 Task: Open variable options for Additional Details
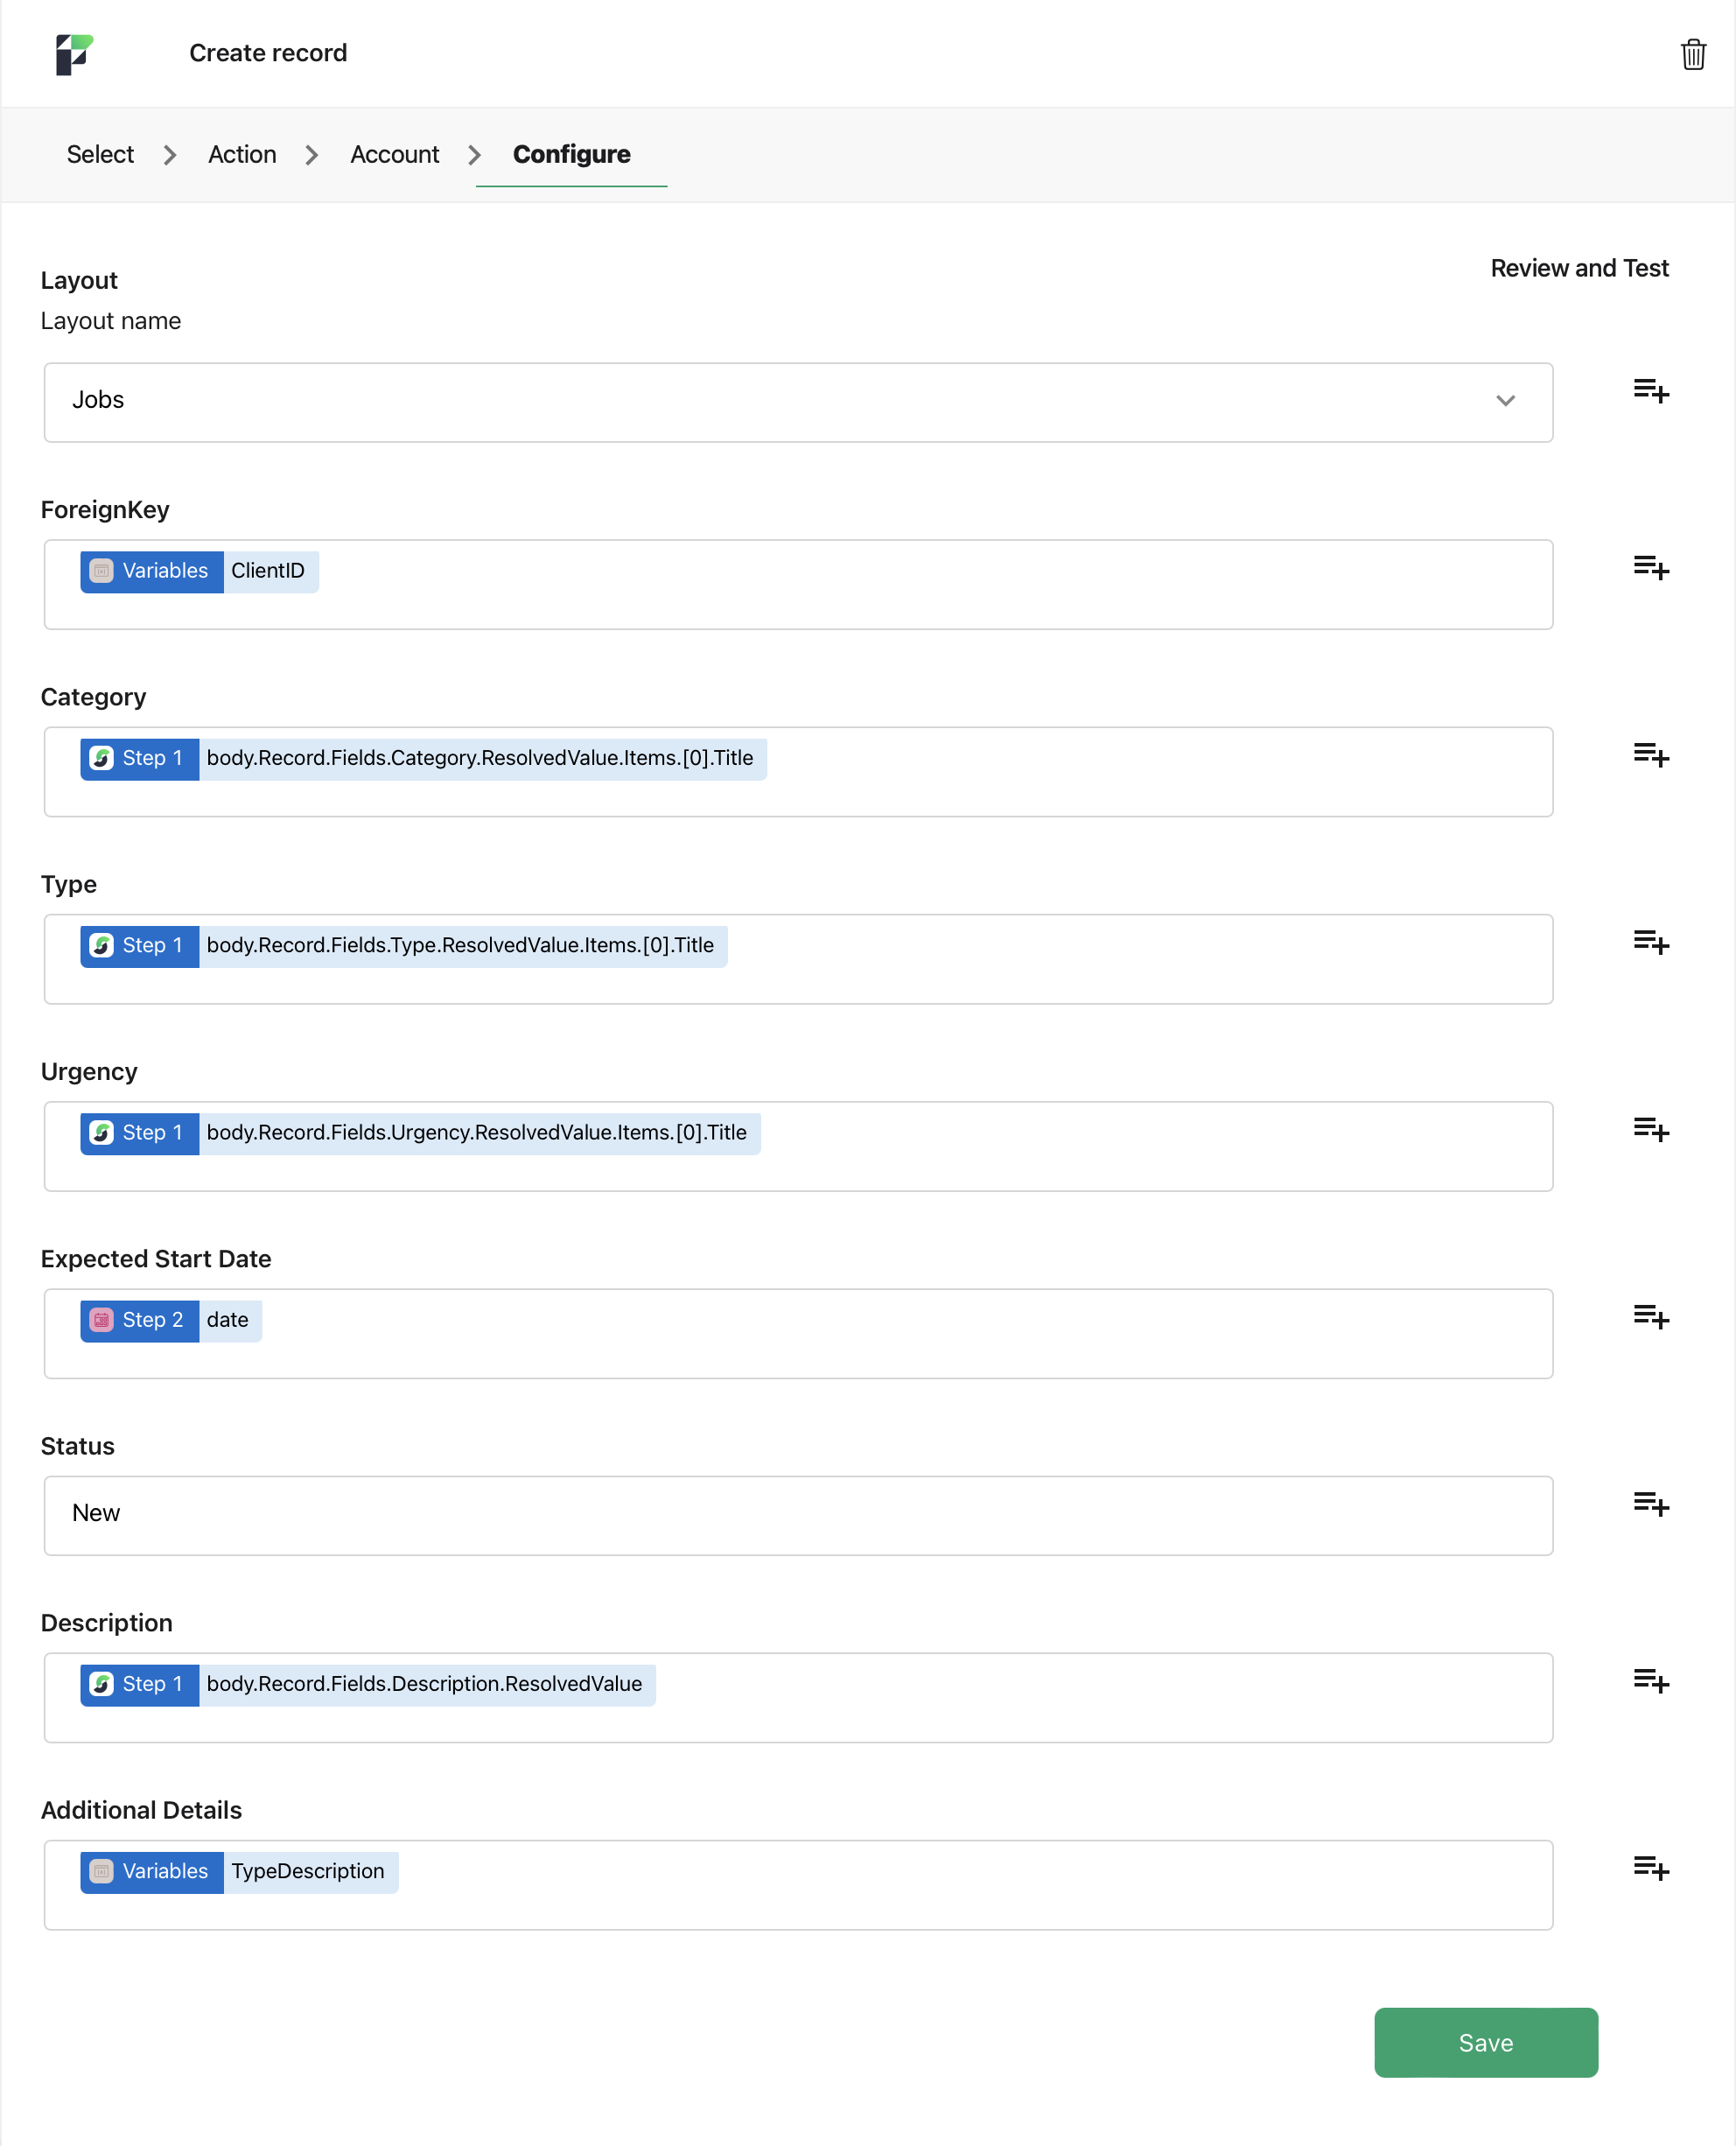pyautogui.click(x=1650, y=1868)
